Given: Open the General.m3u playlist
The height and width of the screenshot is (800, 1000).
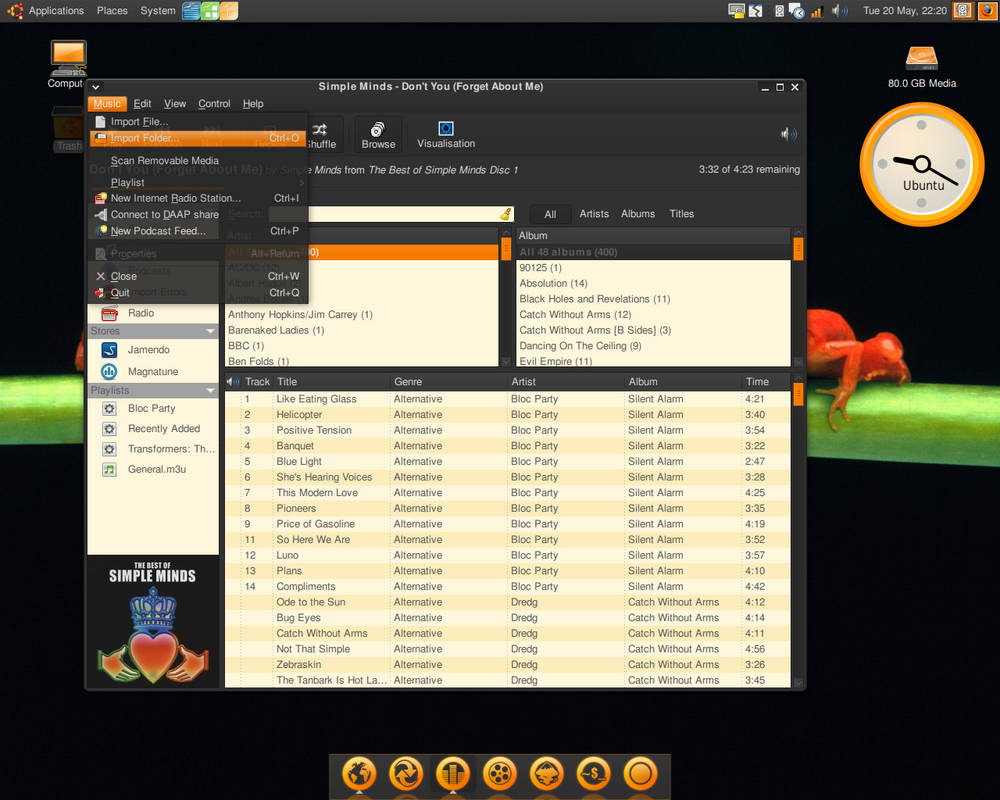Looking at the screenshot, I should 156,470.
